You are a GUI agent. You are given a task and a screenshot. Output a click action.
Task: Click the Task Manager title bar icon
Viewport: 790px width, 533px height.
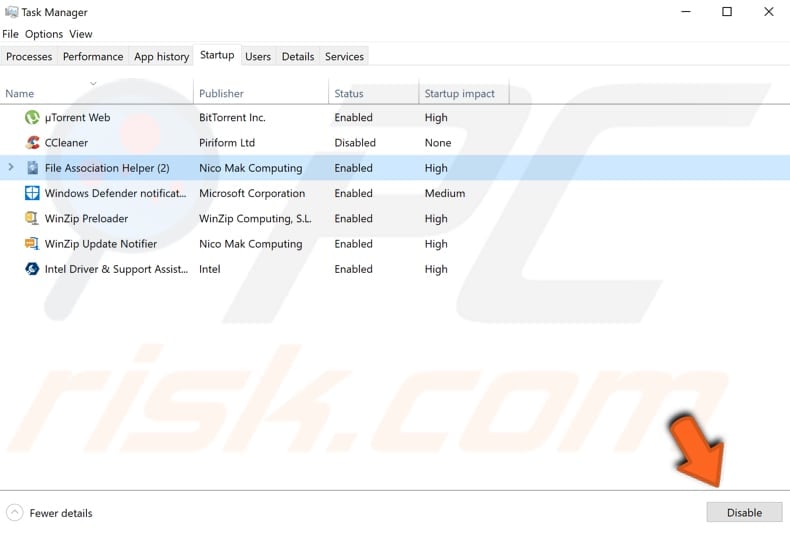(11, 12)
